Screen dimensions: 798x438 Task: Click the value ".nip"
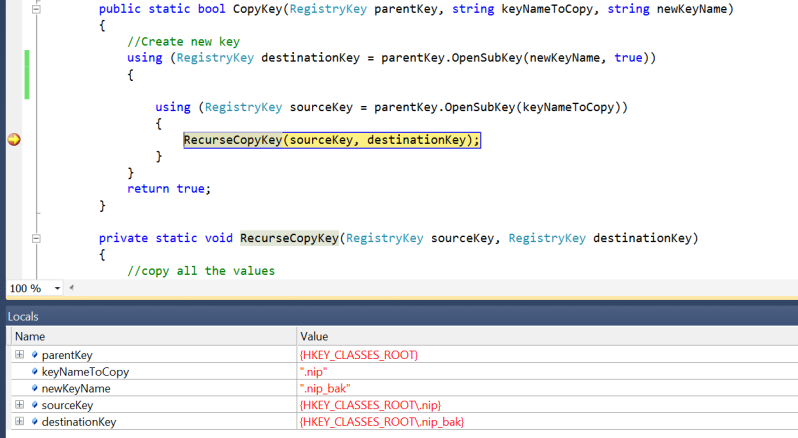coord(314,372)
